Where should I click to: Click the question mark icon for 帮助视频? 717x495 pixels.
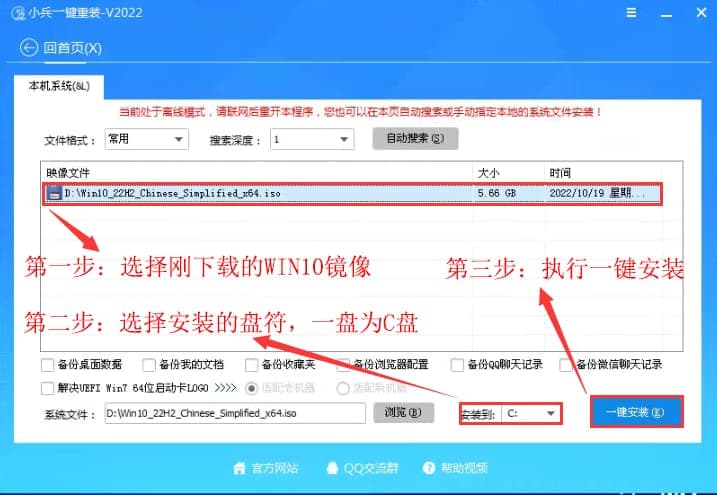click(429, 468)
